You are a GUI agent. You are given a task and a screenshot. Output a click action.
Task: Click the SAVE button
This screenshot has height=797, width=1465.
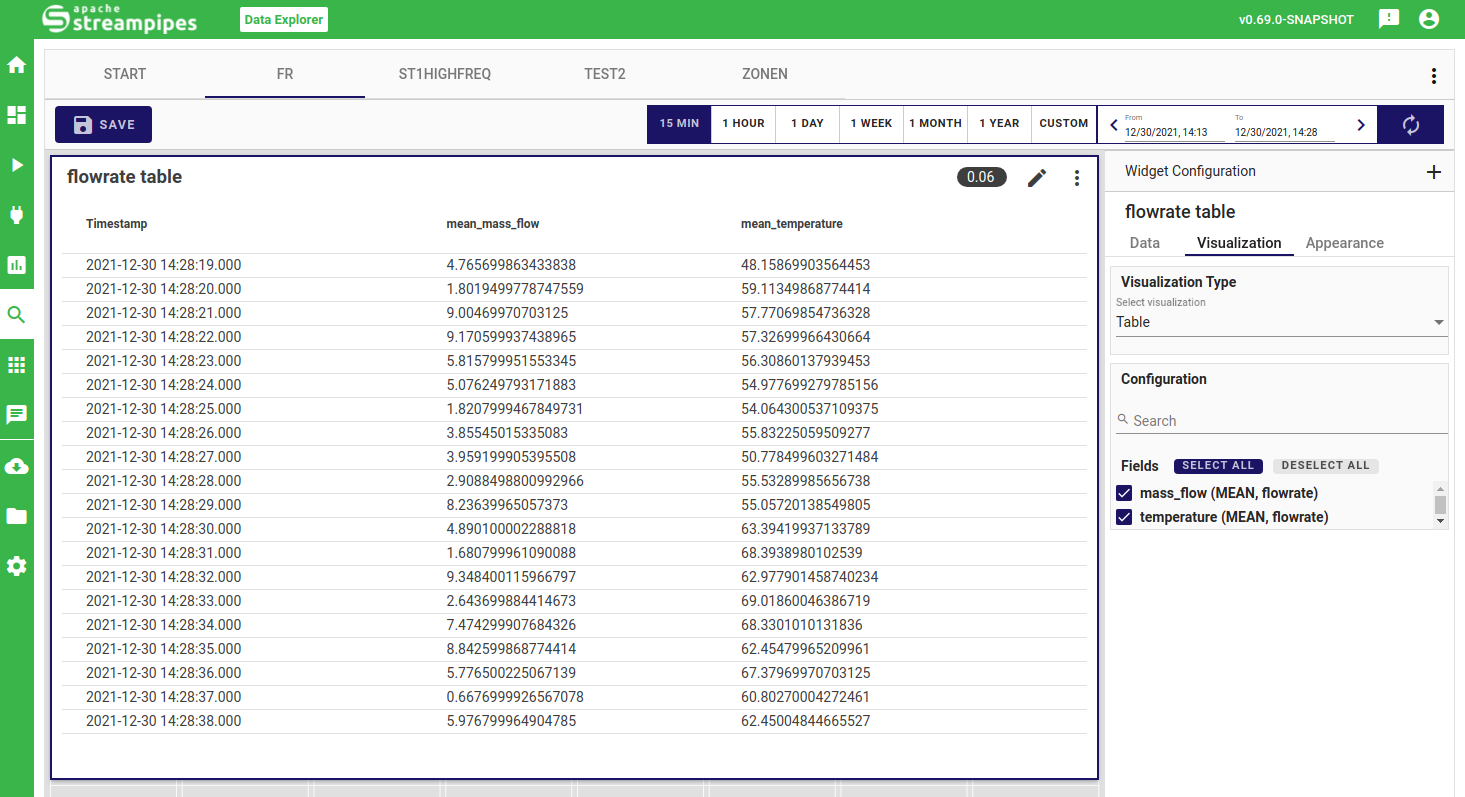[104, 125]
